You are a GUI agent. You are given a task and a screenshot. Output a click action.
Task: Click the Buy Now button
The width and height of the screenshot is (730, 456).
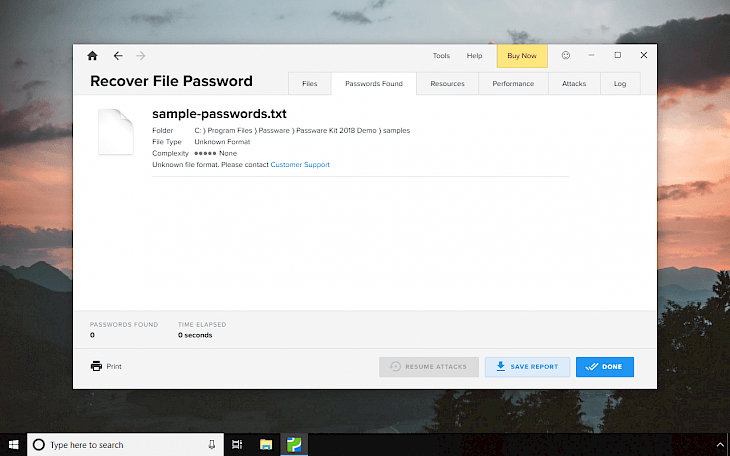[522, 56]
